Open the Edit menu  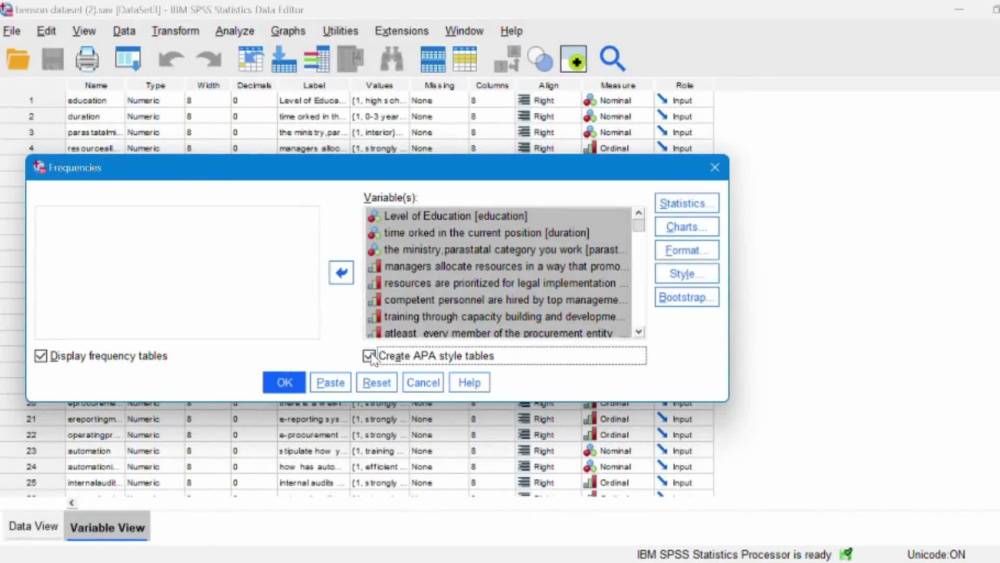[x=46, y=31]
